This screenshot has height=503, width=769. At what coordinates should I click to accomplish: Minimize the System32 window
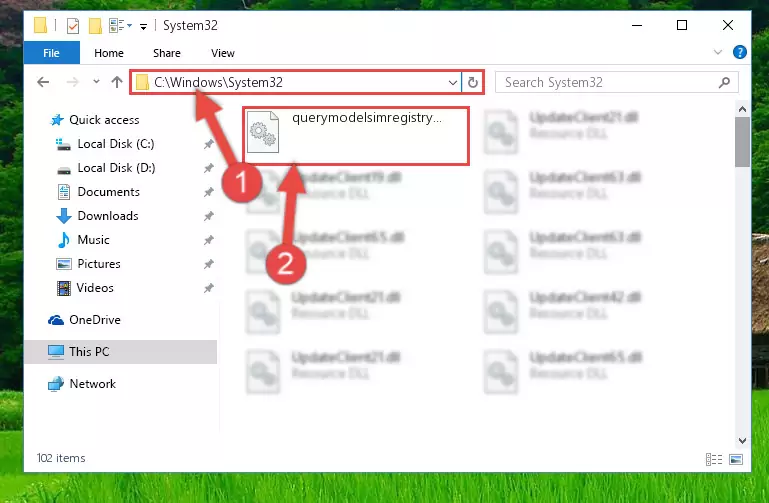point(637,25)
